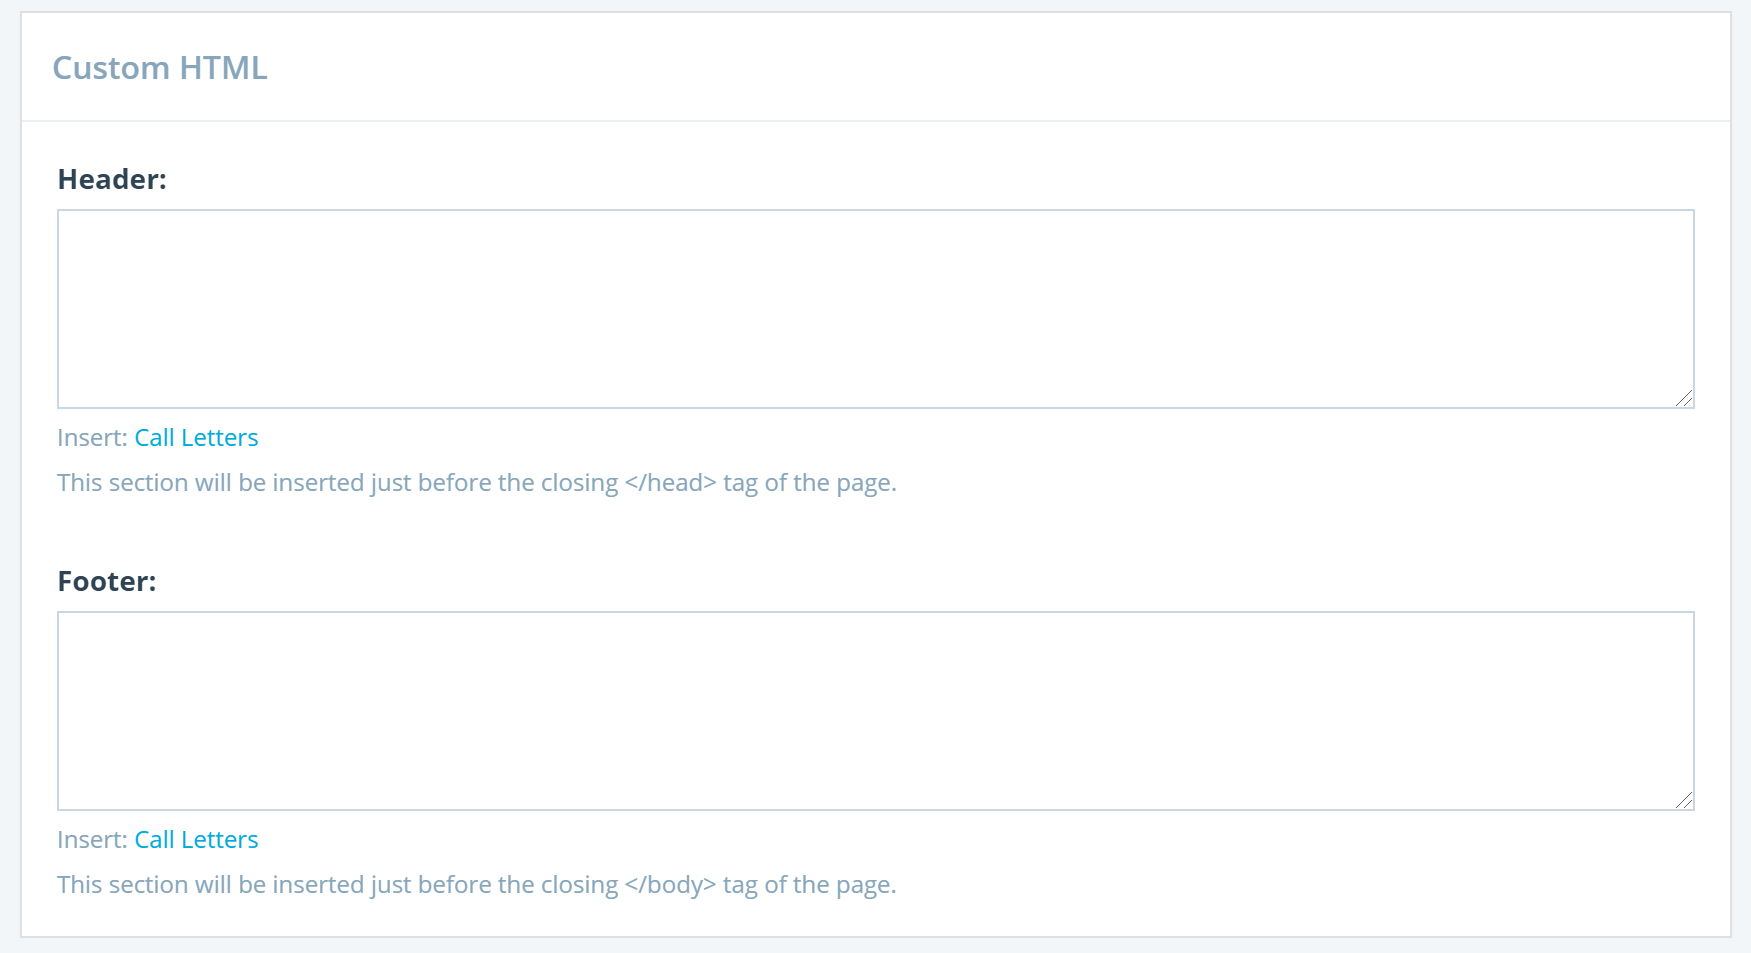Grab the Footer text area resize handle
Viewport: 1751px width, 953px height.
tap(1684, 800)
